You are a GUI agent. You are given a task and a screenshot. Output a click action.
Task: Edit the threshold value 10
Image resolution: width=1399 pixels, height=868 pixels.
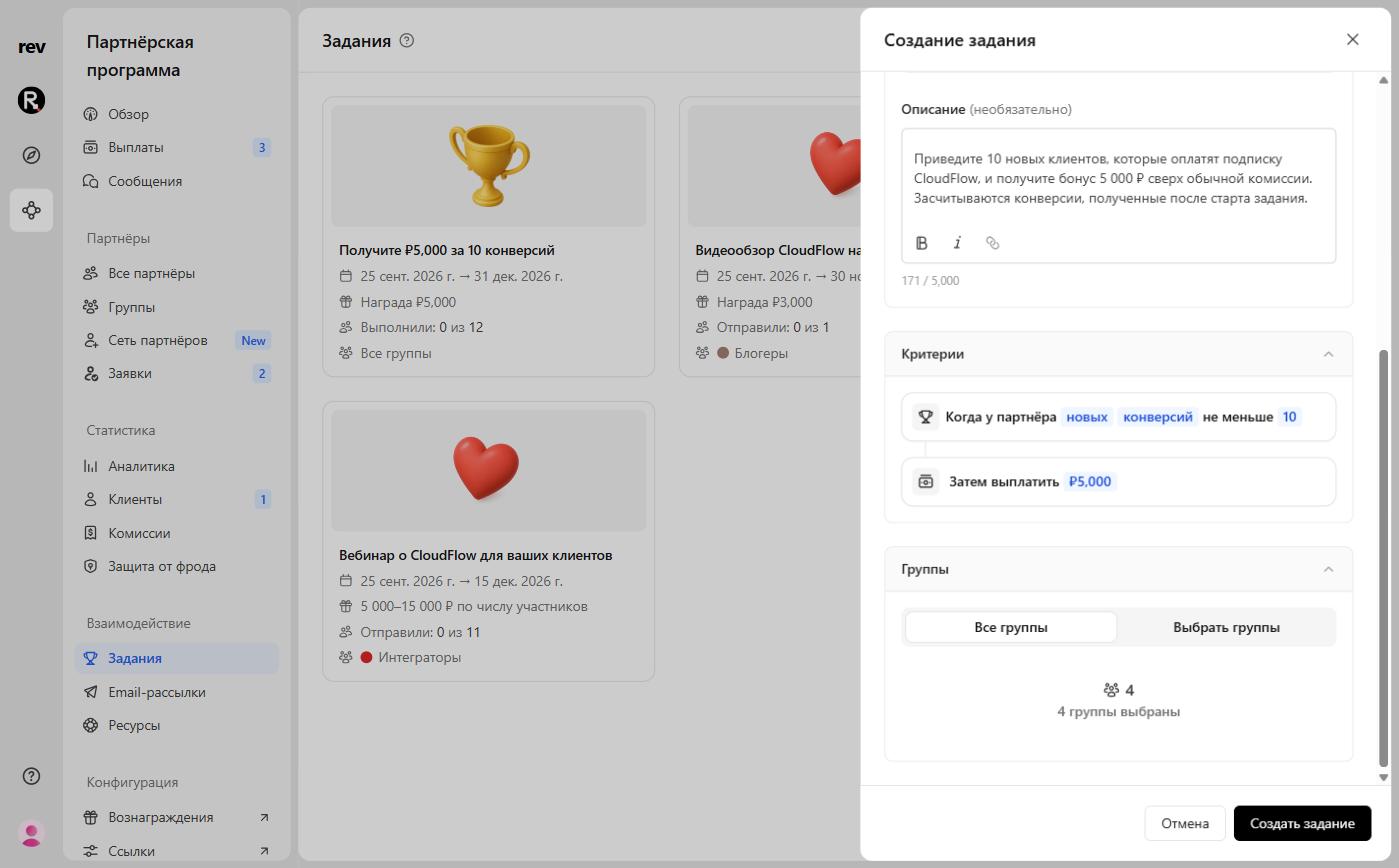pyautogui.click(x=1289, y=417)
